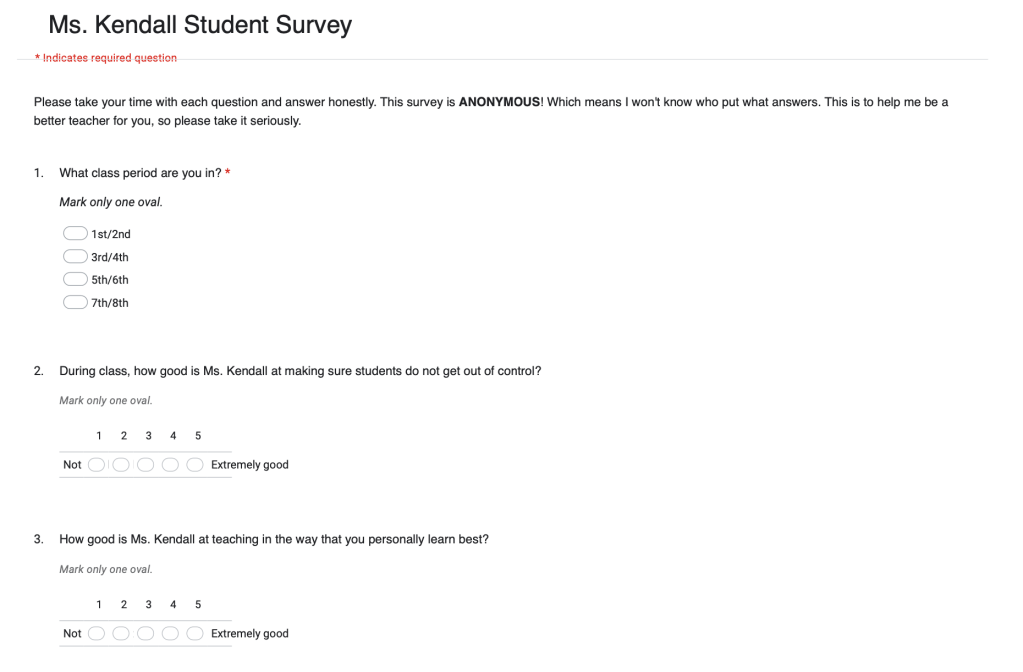This screenshot has width=1023, height=672.
Task: Rate question 3 teaching style as 1
Action: [x=97, y=634]
